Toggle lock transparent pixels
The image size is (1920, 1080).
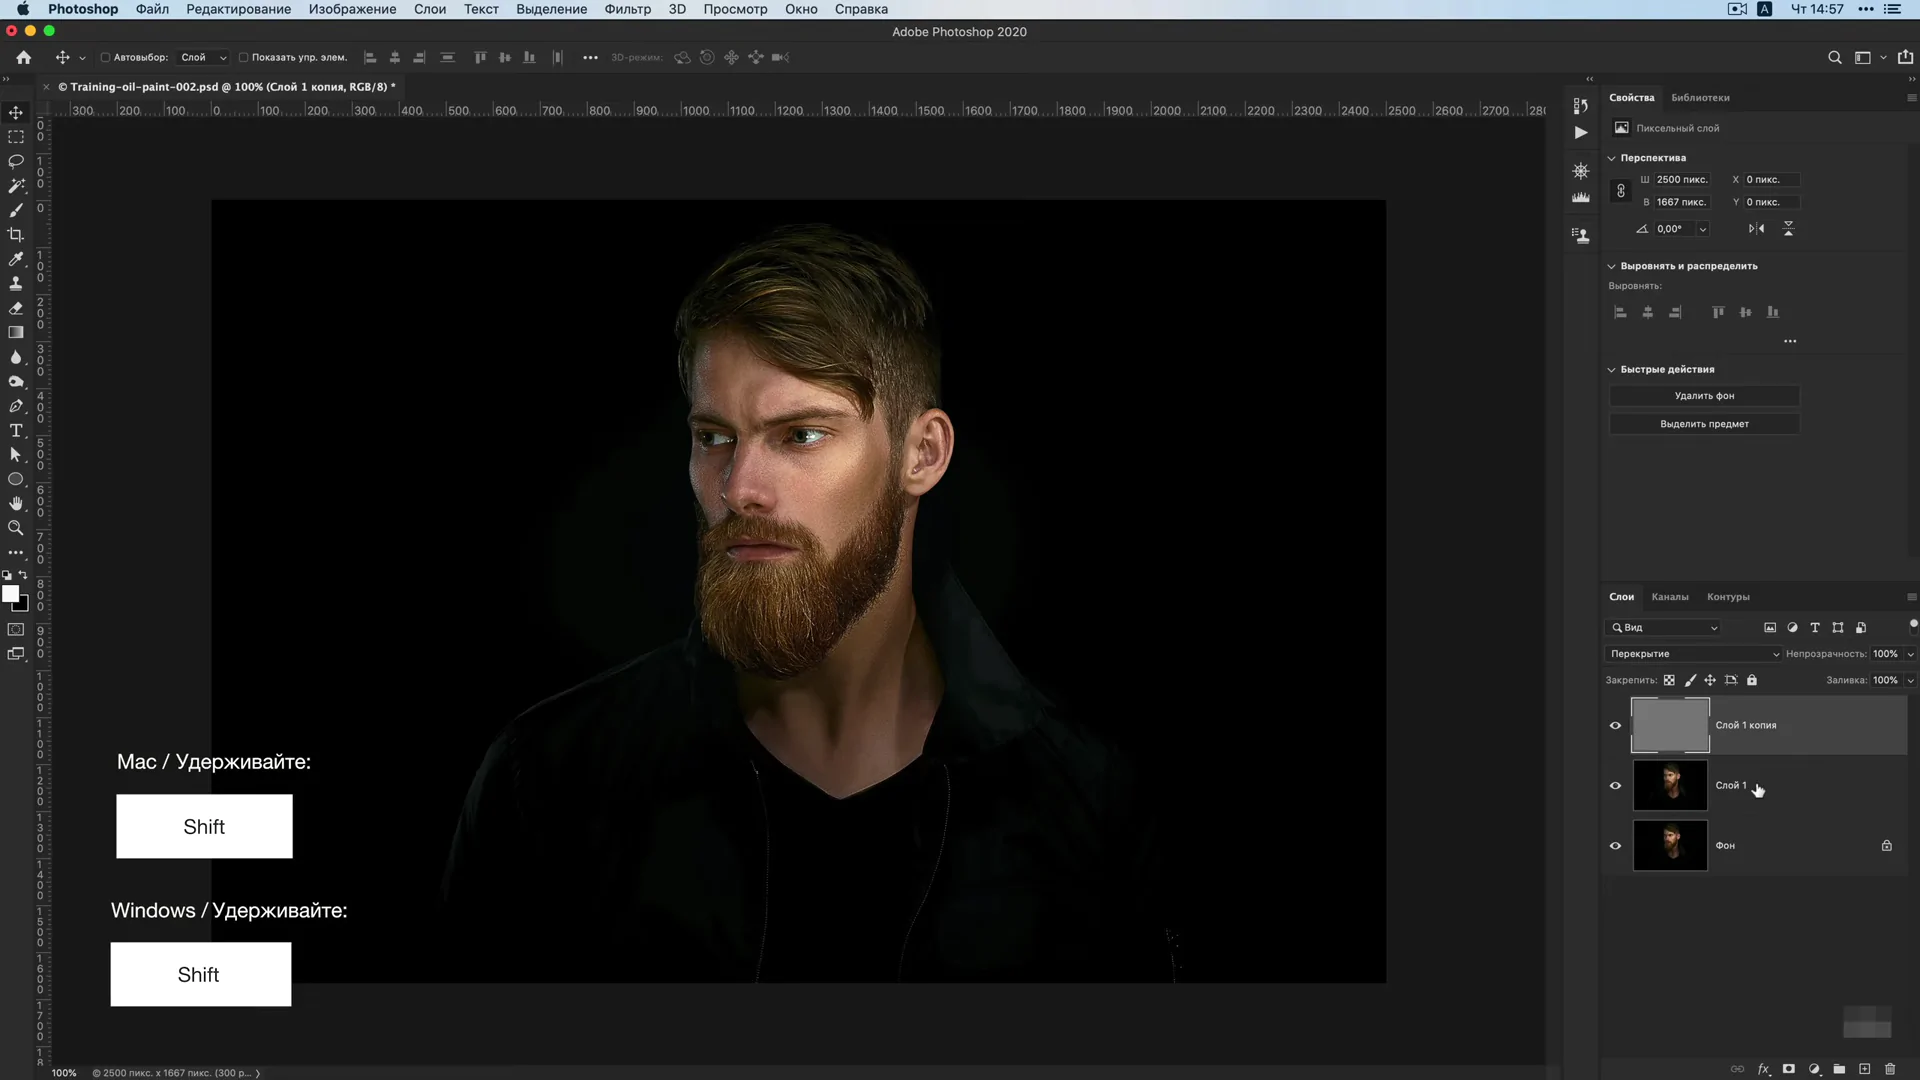[x=1669, y=680]
